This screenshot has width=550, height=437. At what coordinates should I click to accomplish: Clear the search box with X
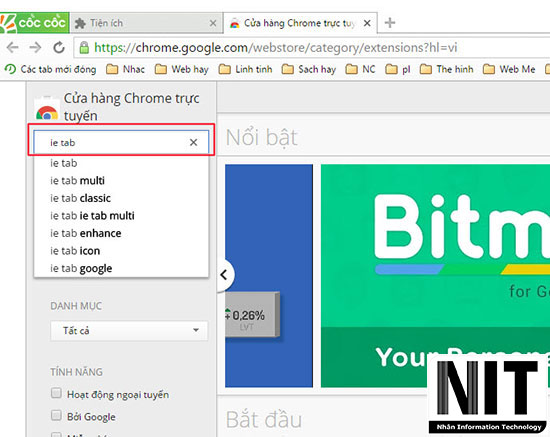193,142
